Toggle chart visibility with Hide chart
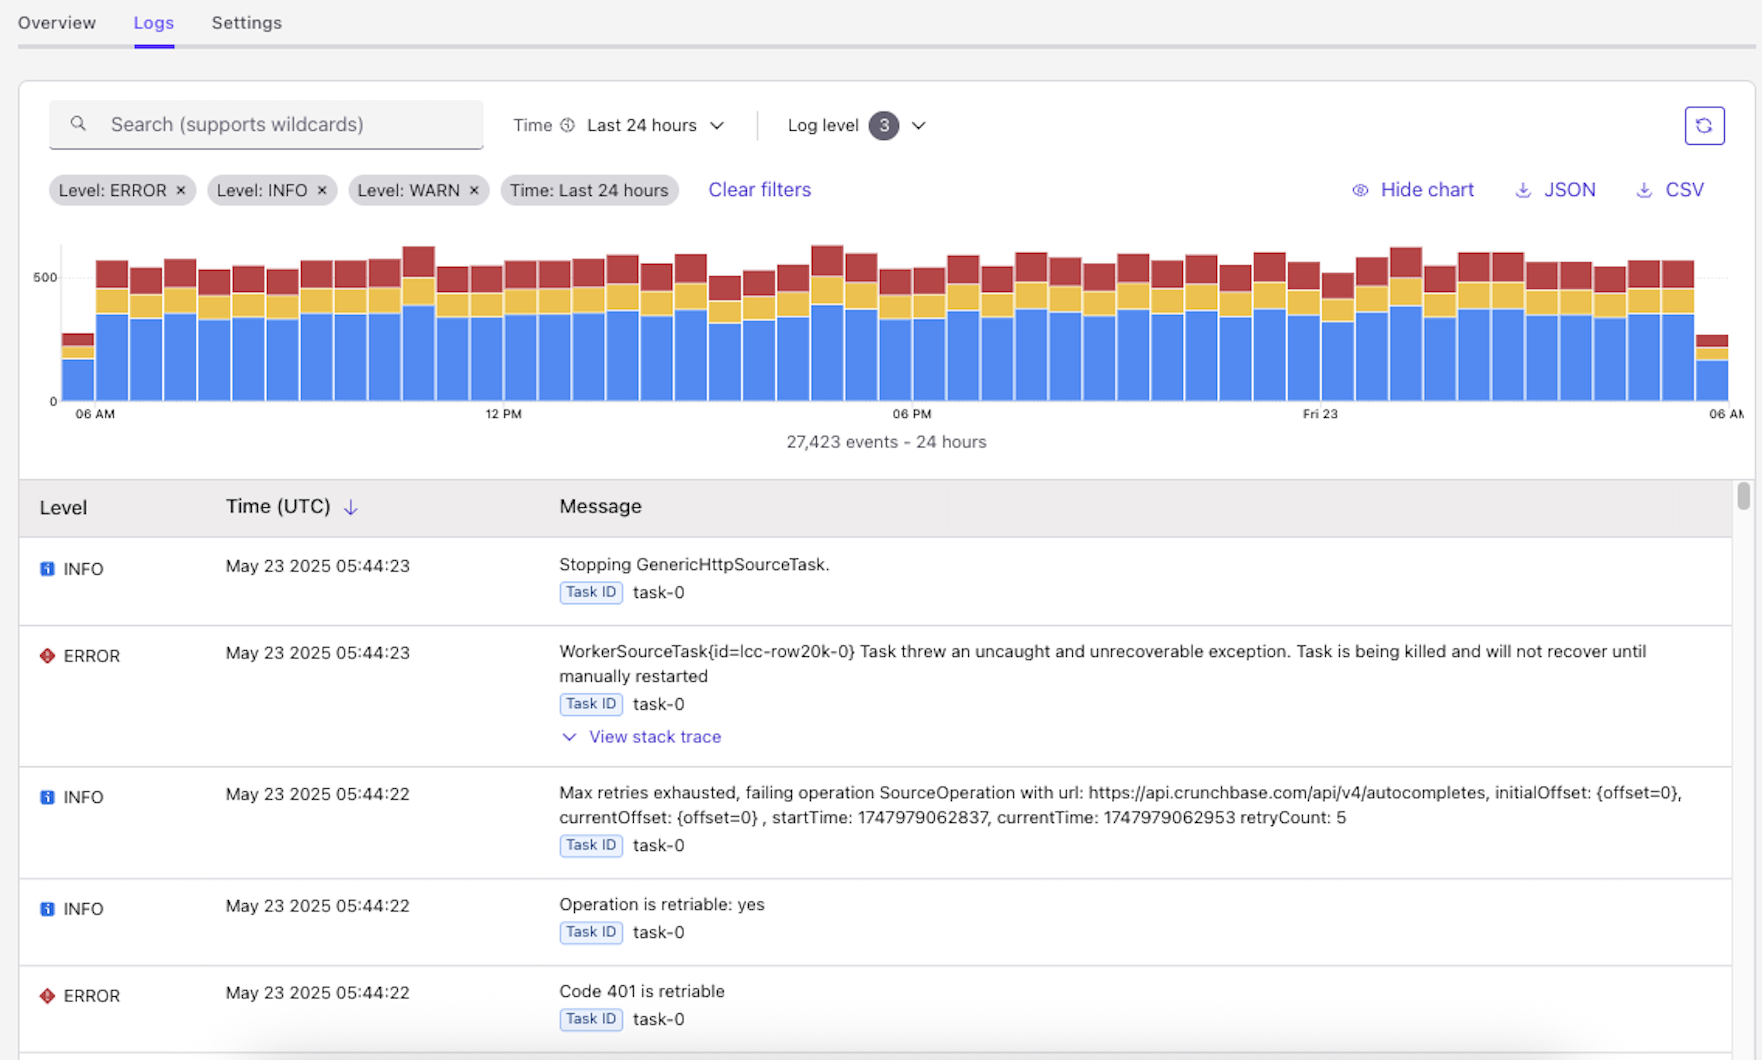The width and height of the screenshot is (1762, 1060). pos(1412,190)
